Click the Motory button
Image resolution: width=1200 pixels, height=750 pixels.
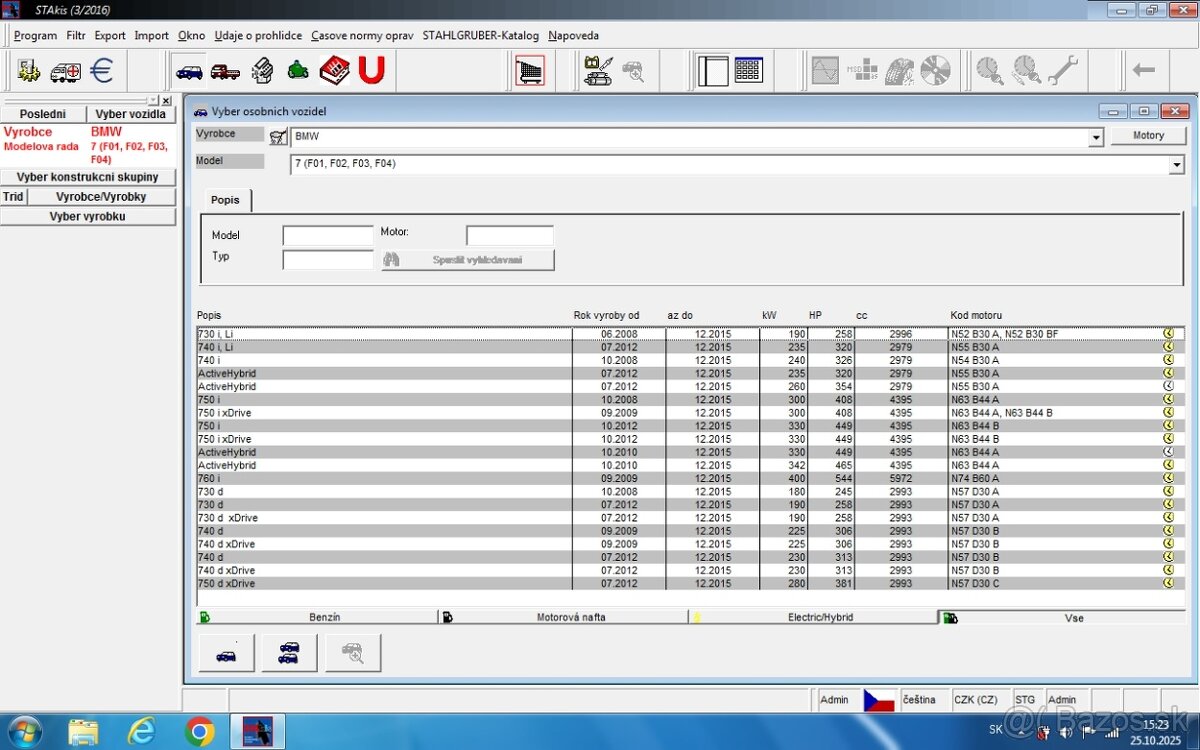[x=1148, y=134]
